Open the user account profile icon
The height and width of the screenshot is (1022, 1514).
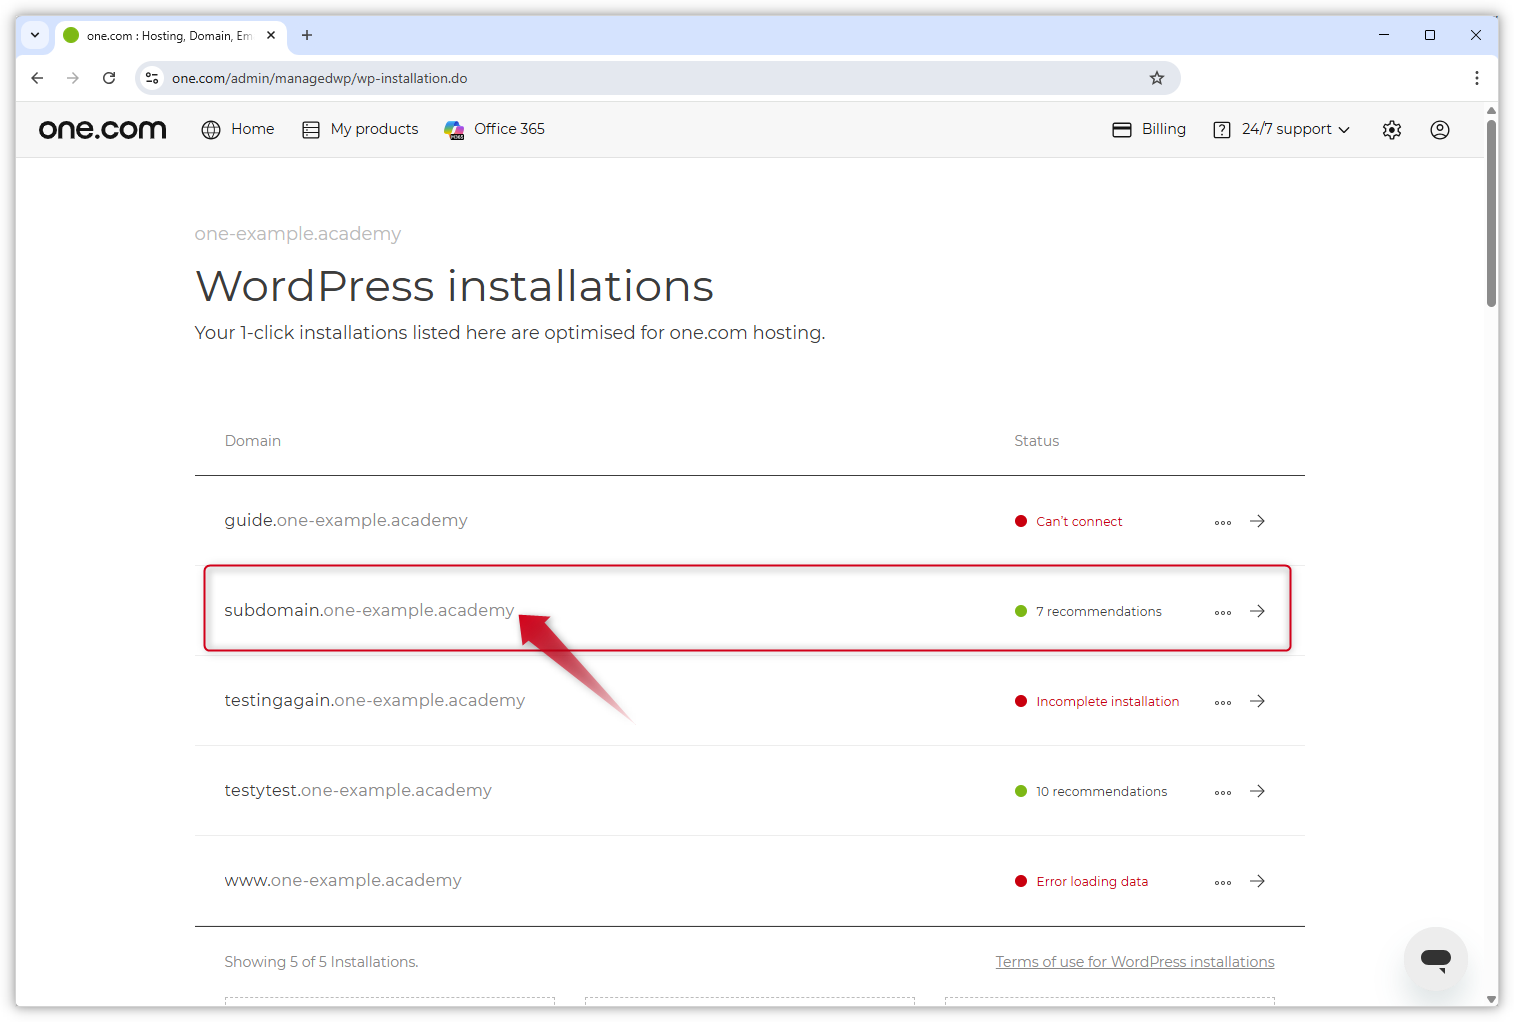pyautogui.click(x=1440, y=130)
